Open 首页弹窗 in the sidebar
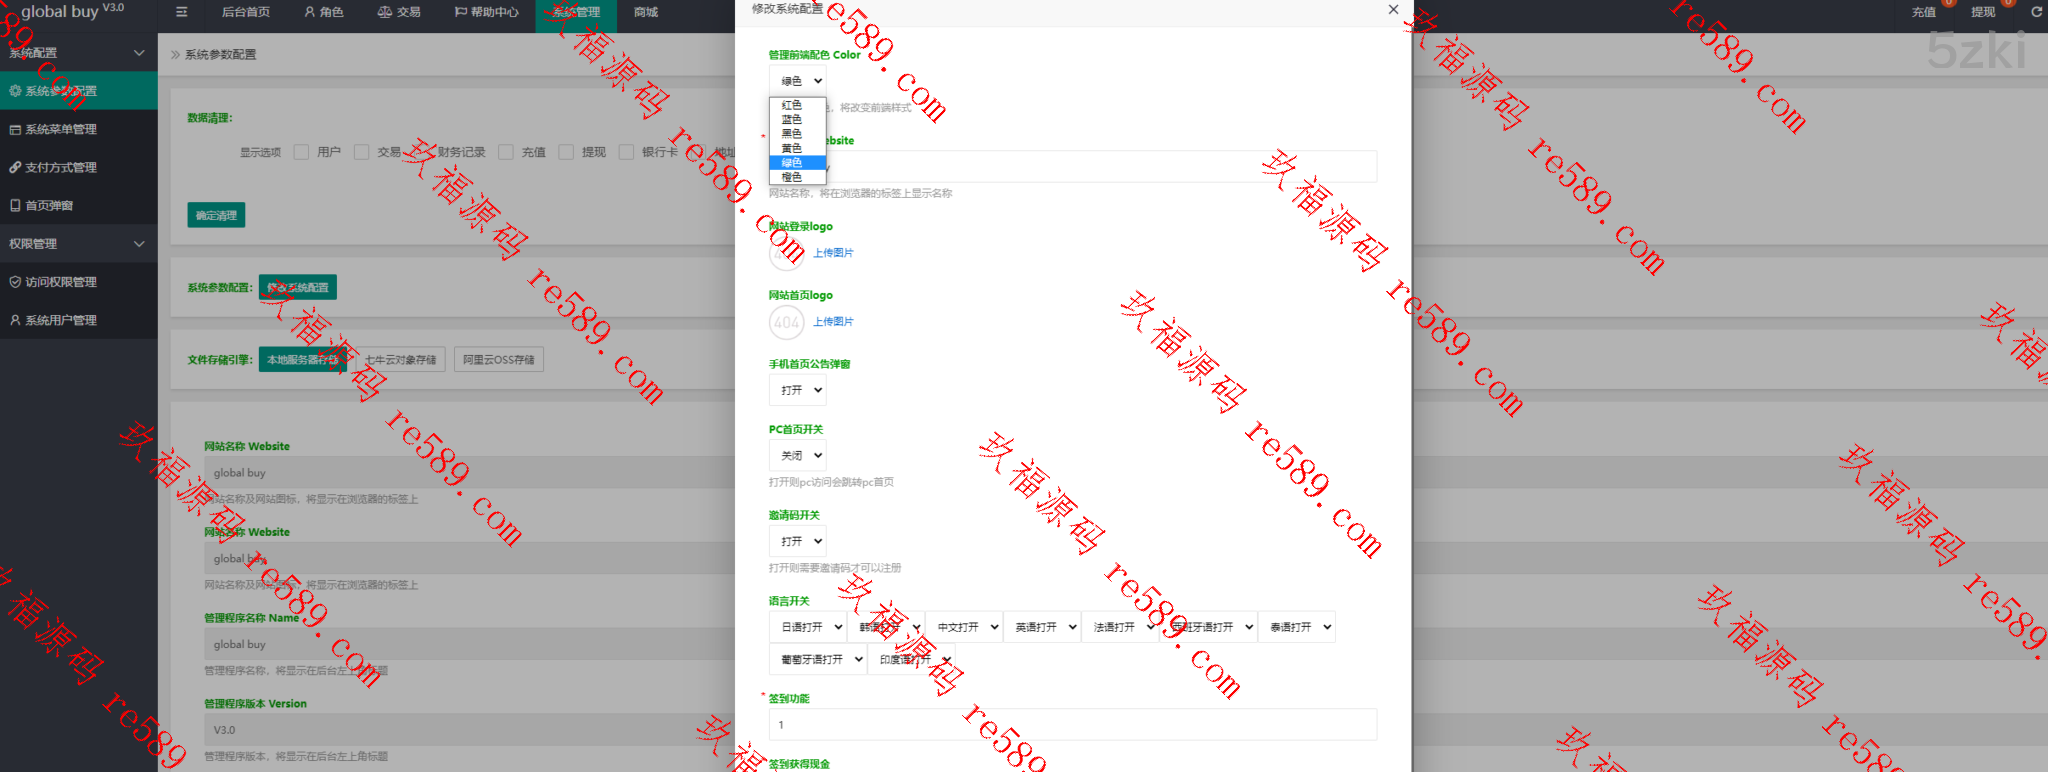The width and height of the screenshot is (2048, 772). tap(49, 205)
